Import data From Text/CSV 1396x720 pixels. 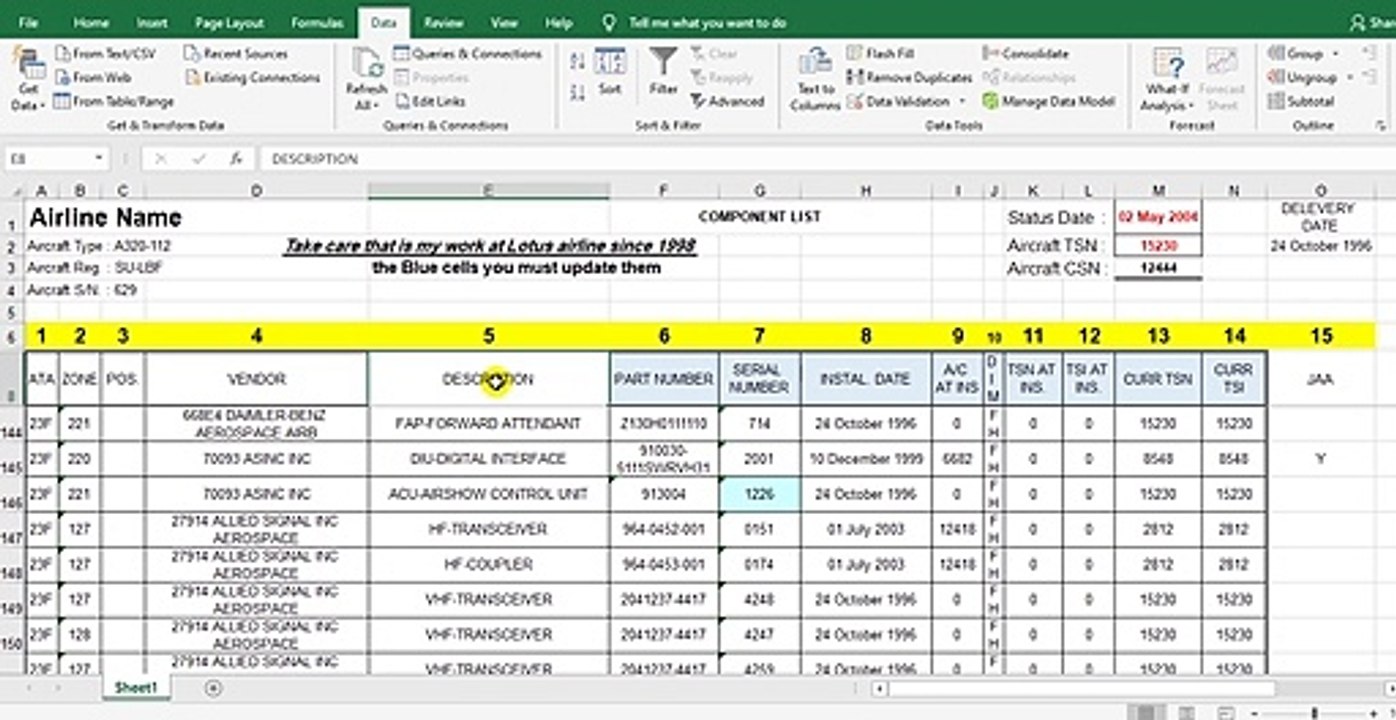pos(106,53)
